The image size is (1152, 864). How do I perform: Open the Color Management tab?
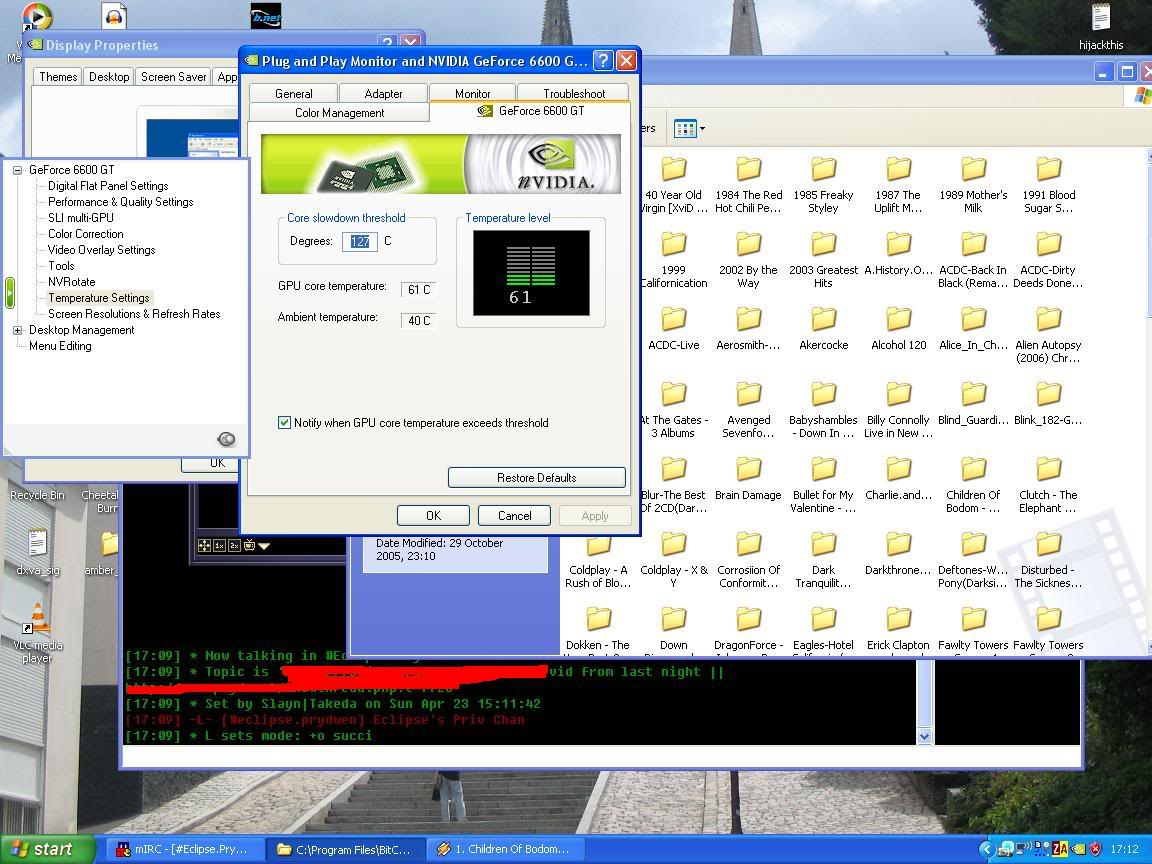pyautogui.click(x=339, y=112)
